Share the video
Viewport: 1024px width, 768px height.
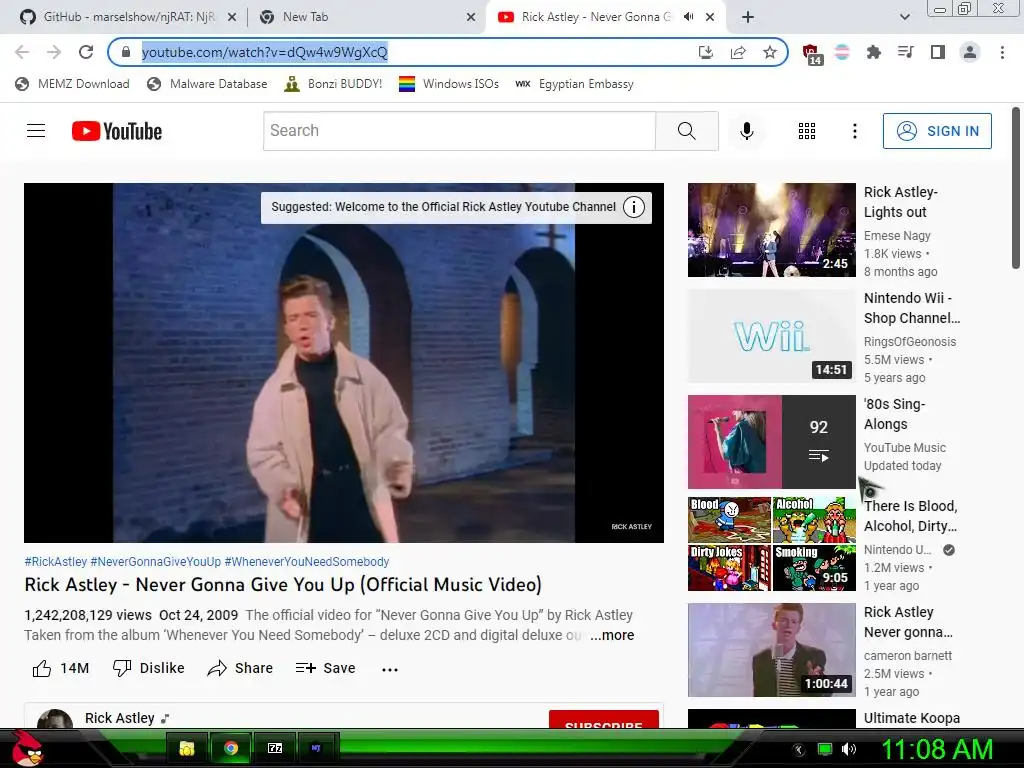[x=240, y=668]
